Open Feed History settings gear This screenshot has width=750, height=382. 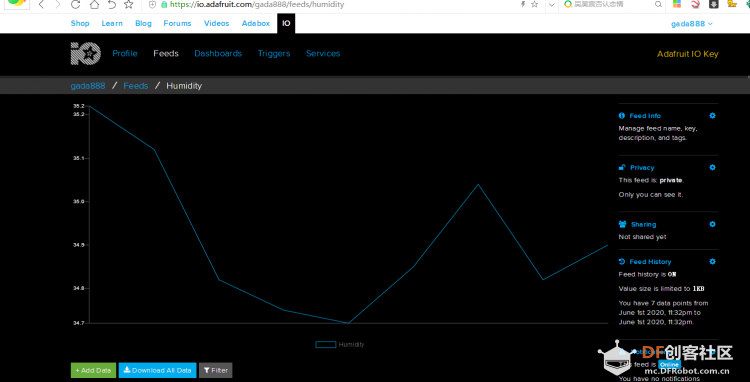(712, 262)
